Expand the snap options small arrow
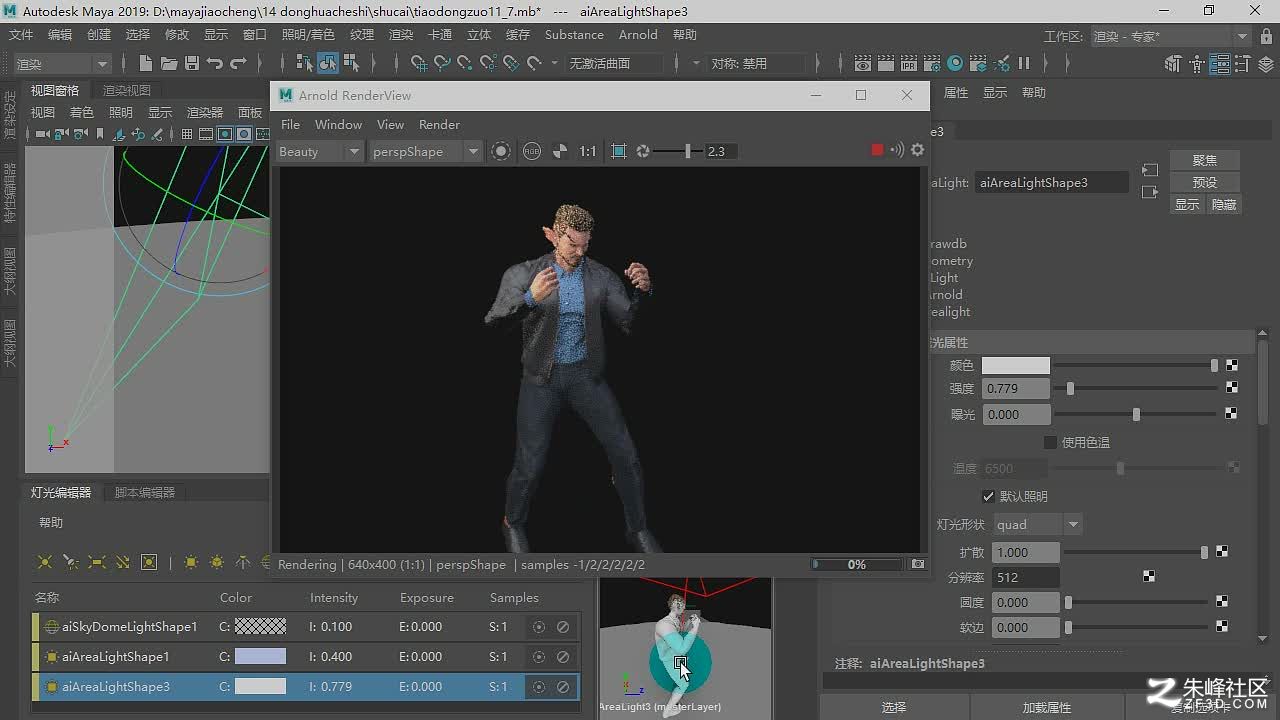This screenshot has width=1280, height=720. pyautogui.click(x=556, y=63)
